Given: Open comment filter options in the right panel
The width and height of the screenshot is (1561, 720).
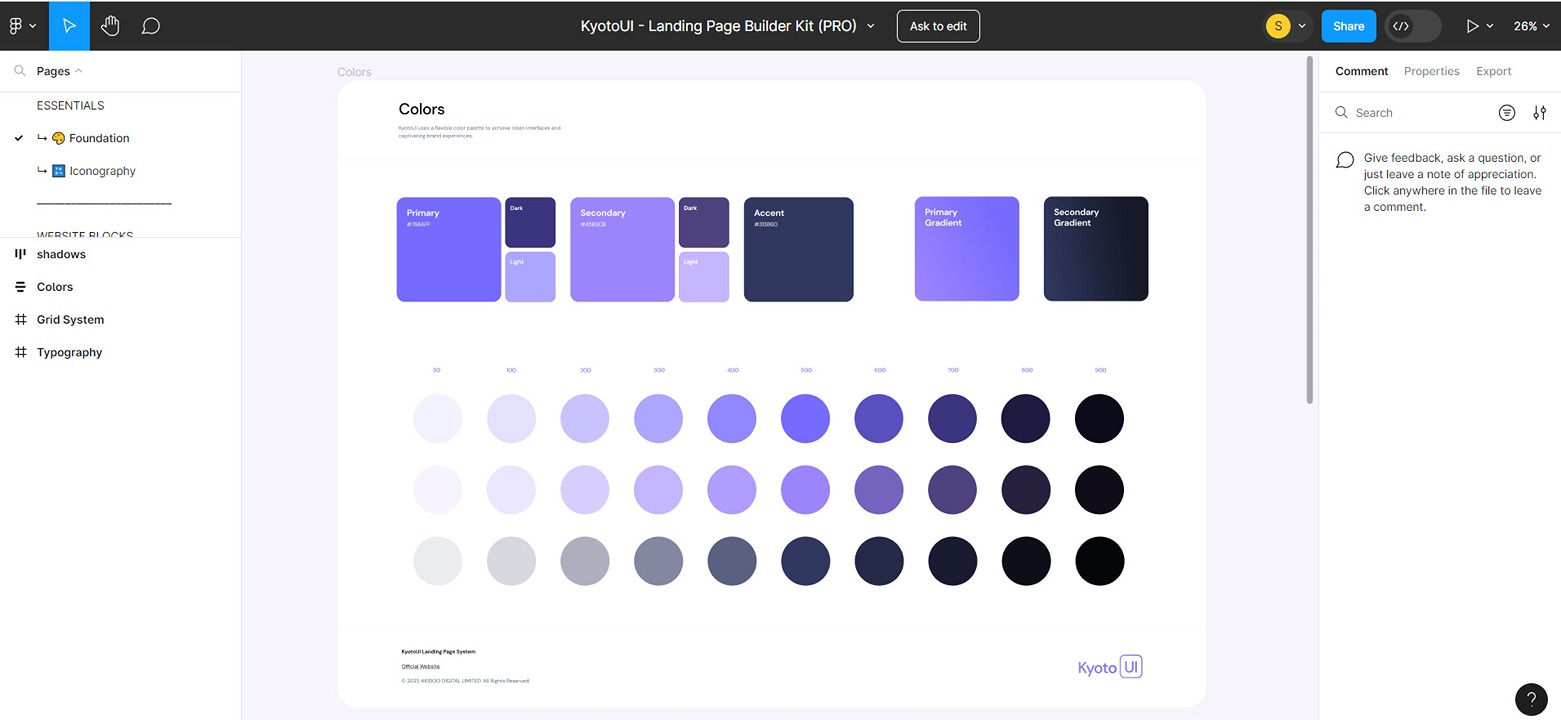Looking at the screenshot, I should pyautogui.click(x=1539, y=112).
